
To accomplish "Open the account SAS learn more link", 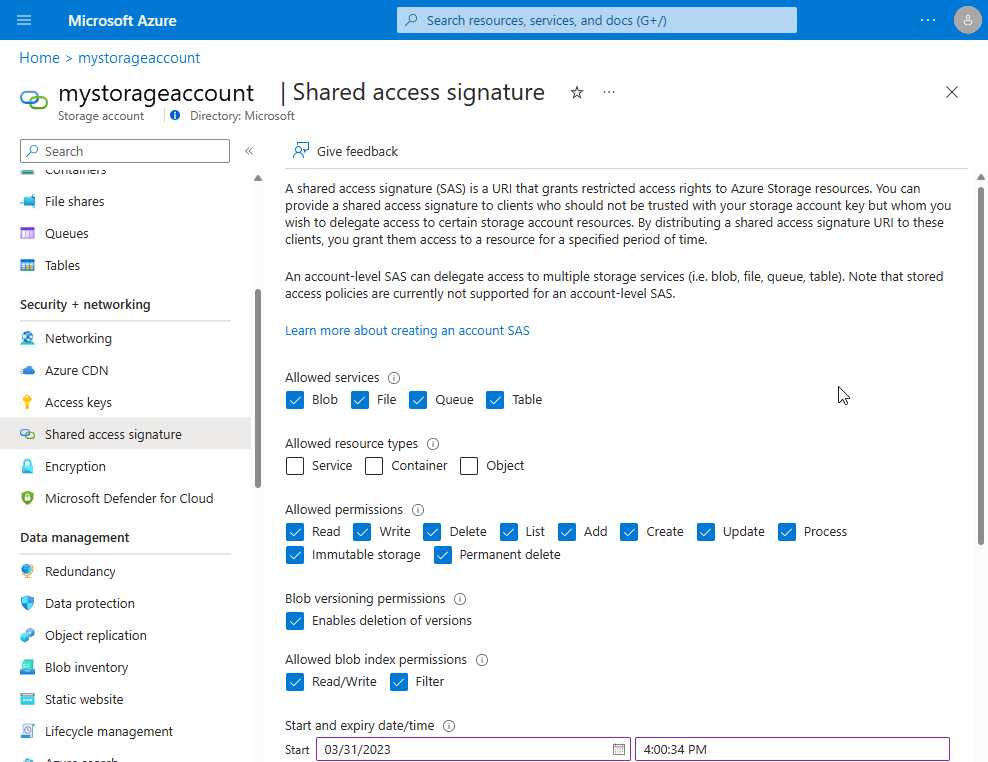I will coord(407,330).
